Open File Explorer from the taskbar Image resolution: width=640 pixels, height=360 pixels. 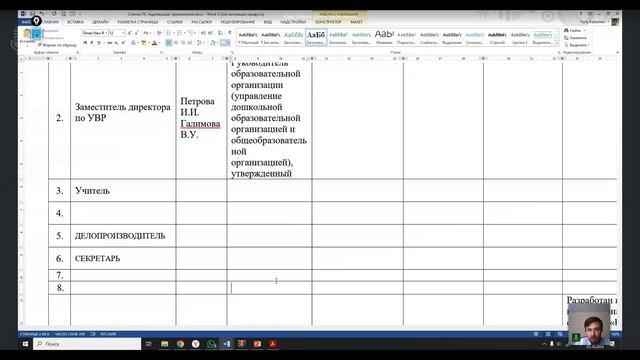pyautogui.click(x=164, y=344)
